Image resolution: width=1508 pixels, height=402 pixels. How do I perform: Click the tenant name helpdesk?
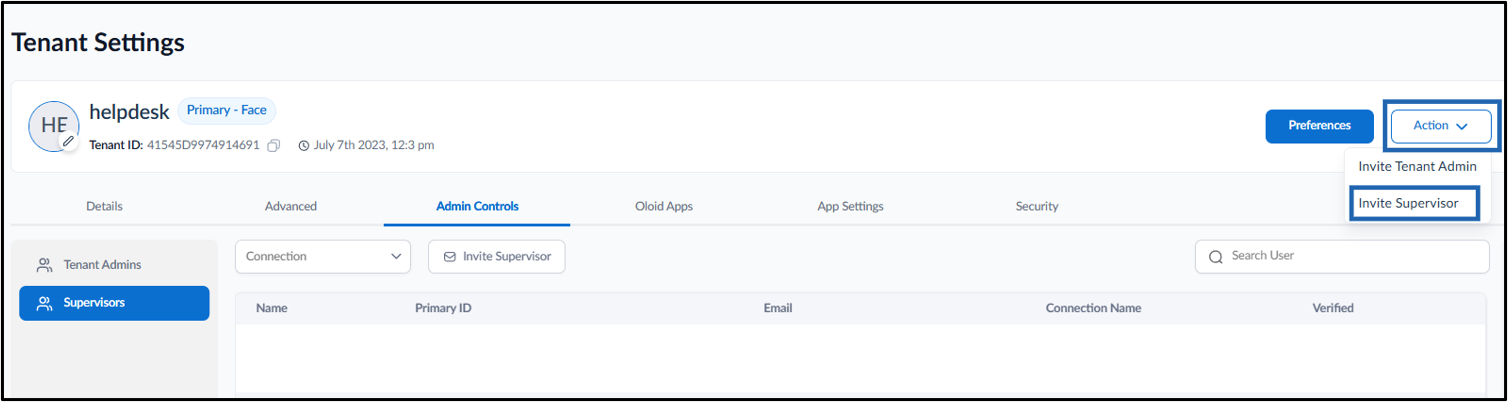[129, 112]
